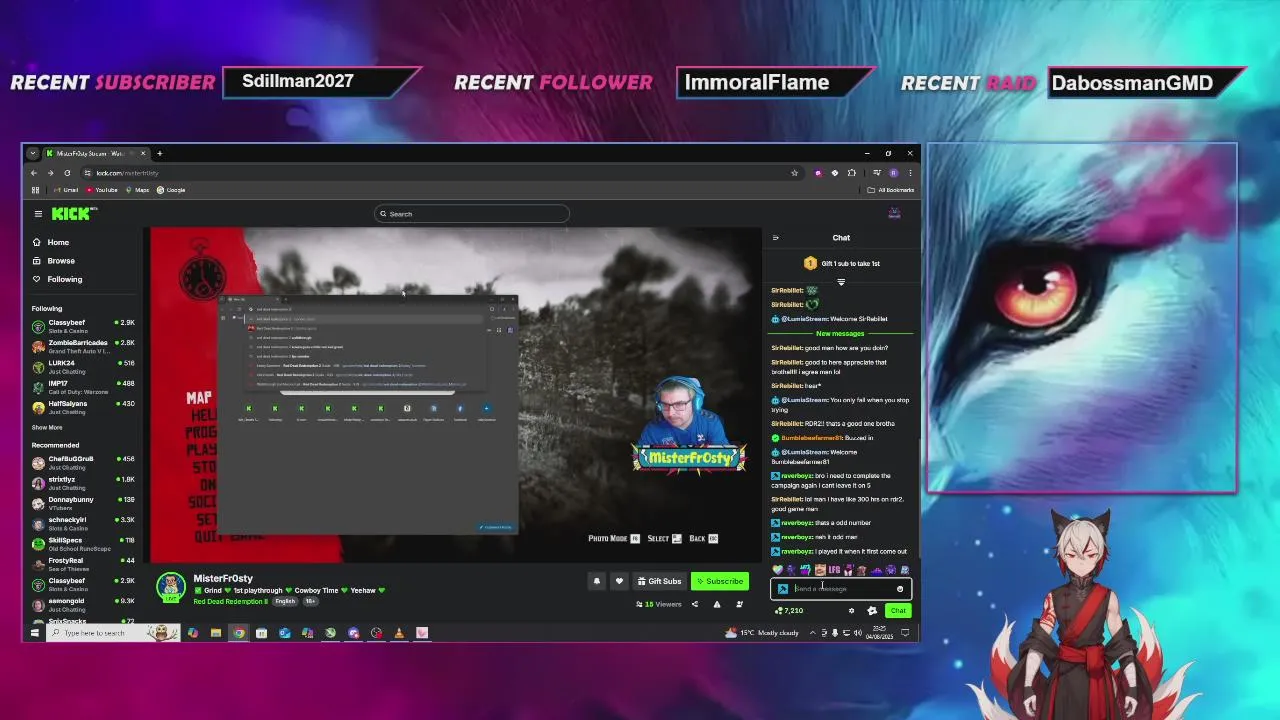Viewport: 1280px width, 720px height.
Task: Open schneckyirl recommended channel
Action: coord(83,523)
